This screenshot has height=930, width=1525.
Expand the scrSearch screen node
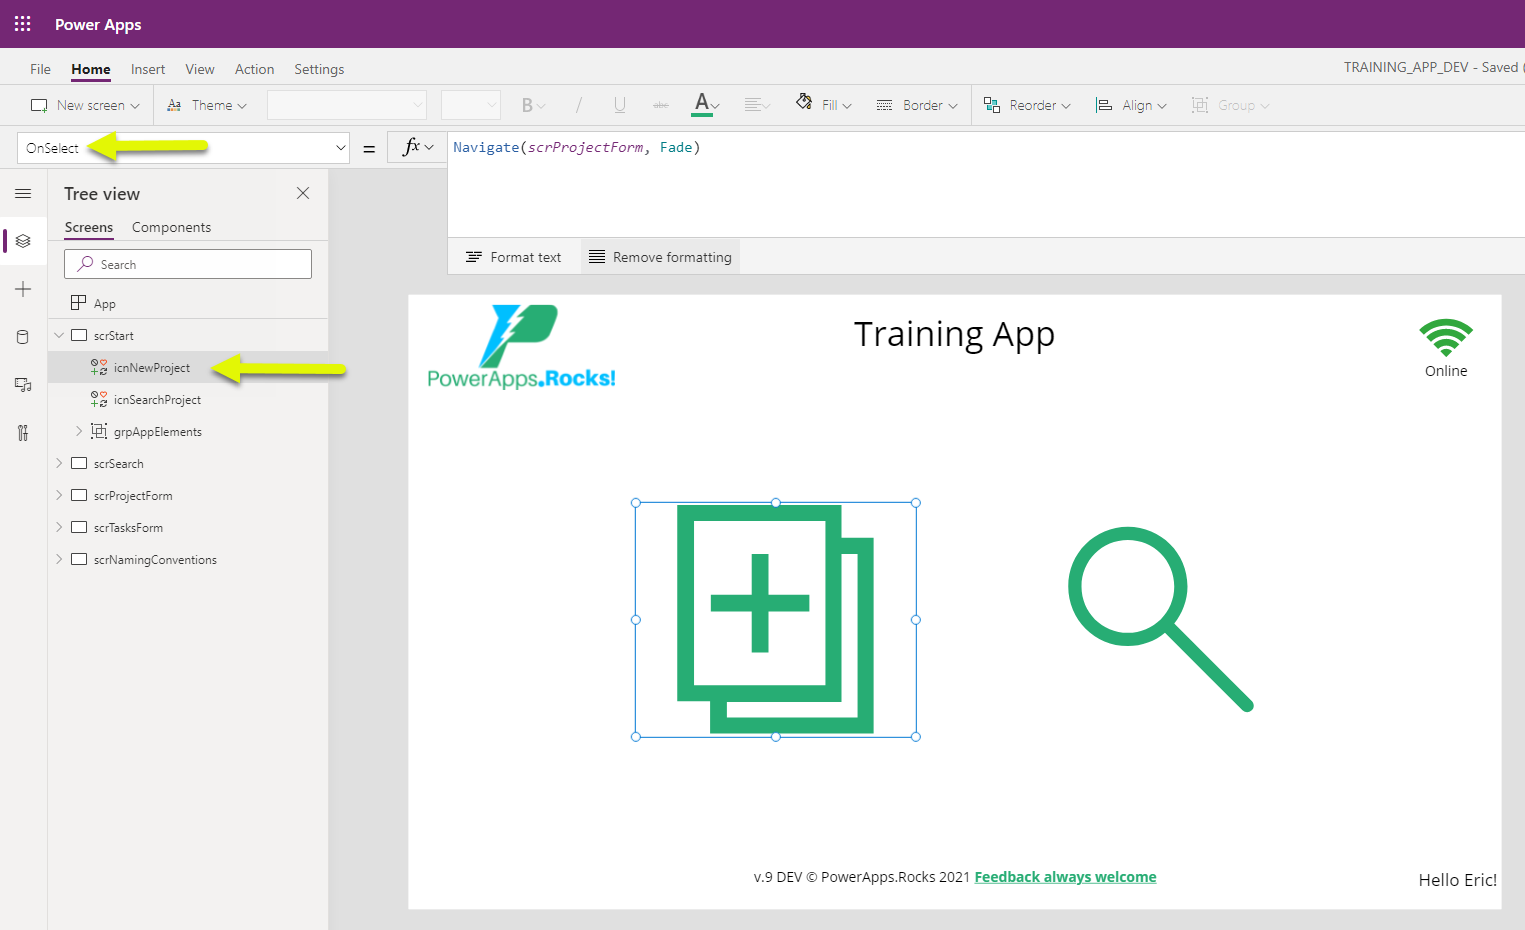[59, 463]
